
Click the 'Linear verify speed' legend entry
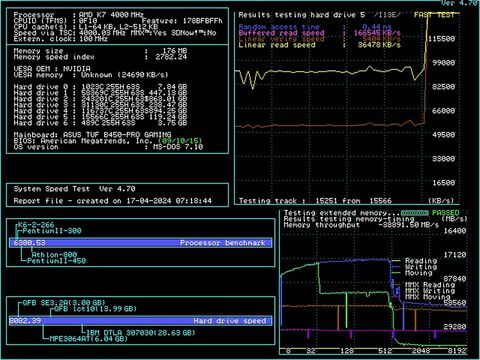(281, 39)
